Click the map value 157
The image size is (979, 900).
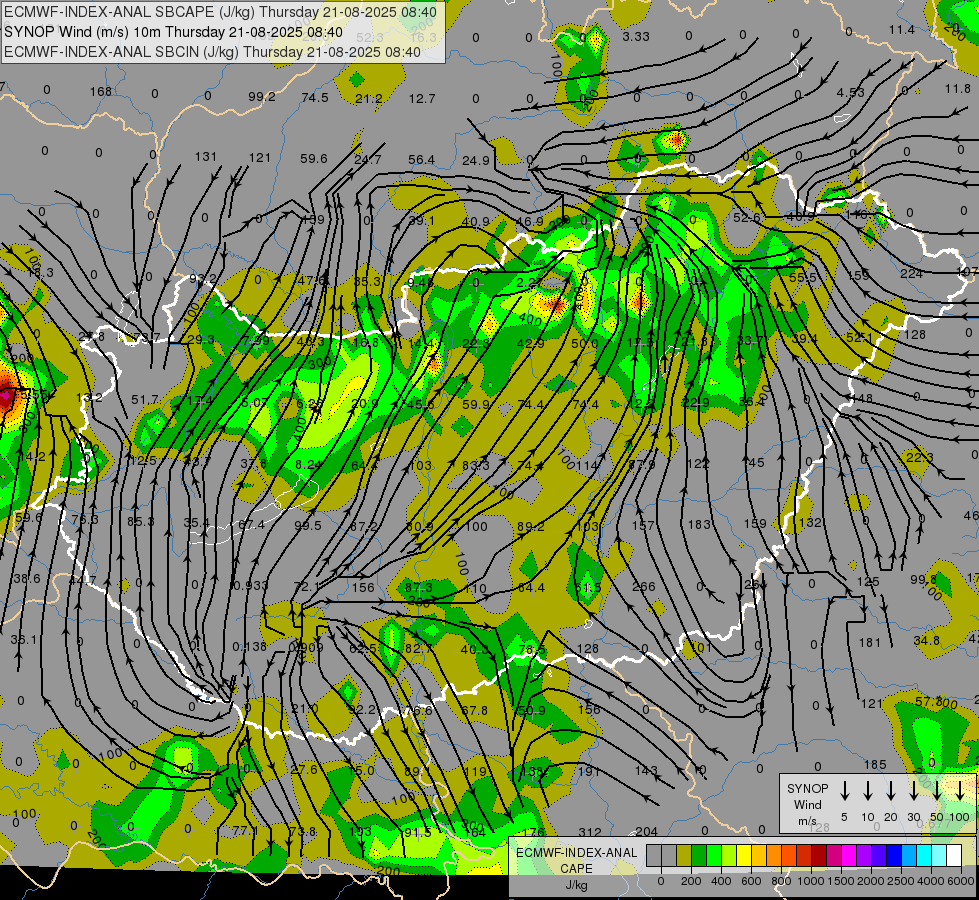tap(643, 526)
